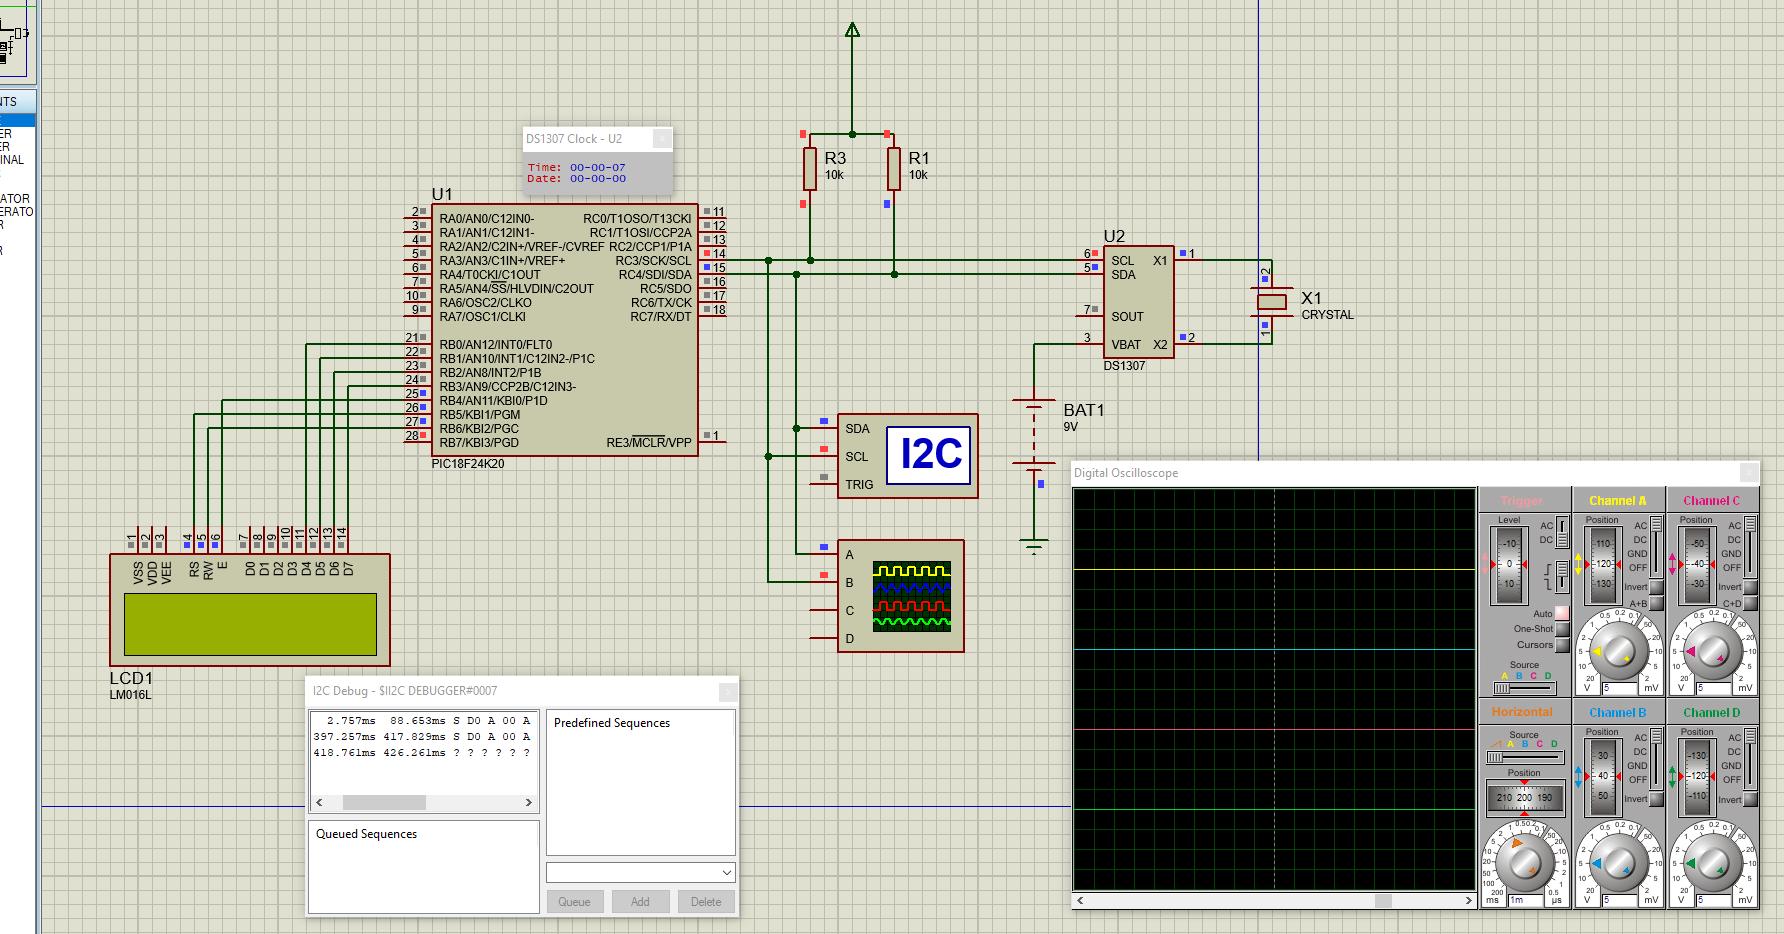Click the Horizontal timebase value field showing 1m
Viewport: 1784px width, 934px height.
coord(1527,900)
